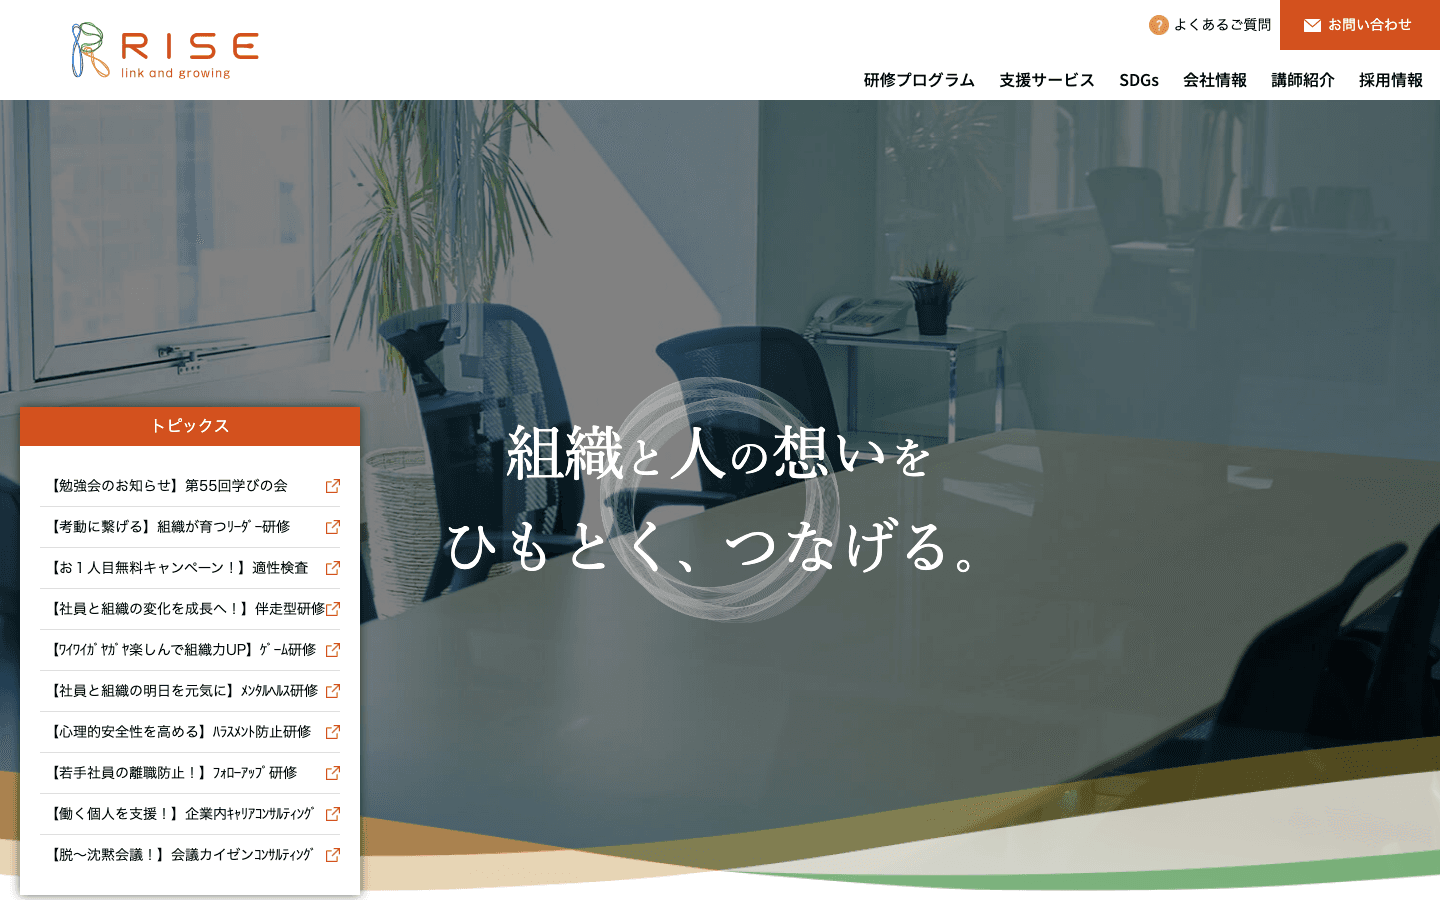Open 【社員と組織の変化を成長へ！】伴走型研修 topic
Viewport: 1440px width, 900px height.
click(190, 609)
